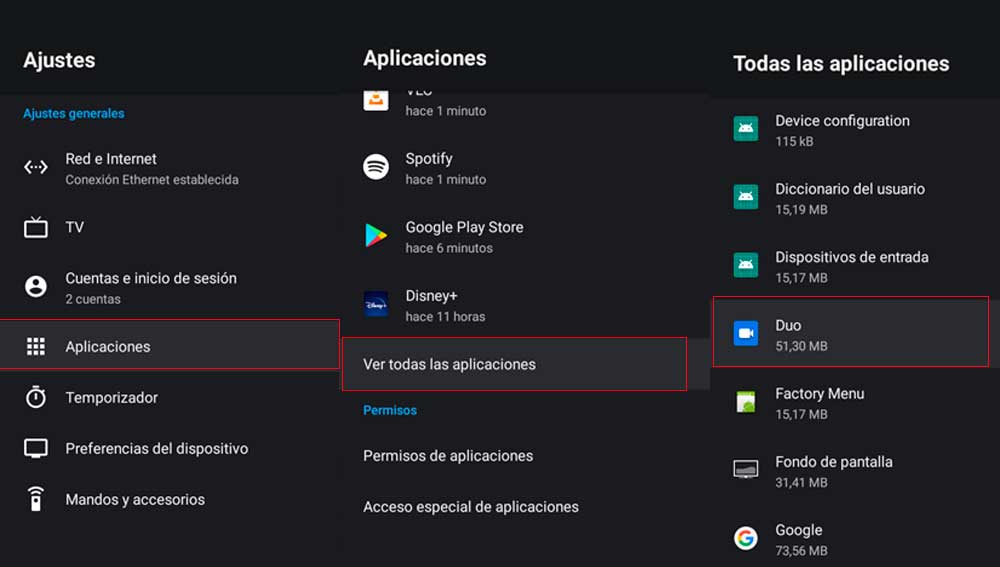Click the Spotify app icon
Viewport: 1000px width, 567px height.
coord(376,167)
